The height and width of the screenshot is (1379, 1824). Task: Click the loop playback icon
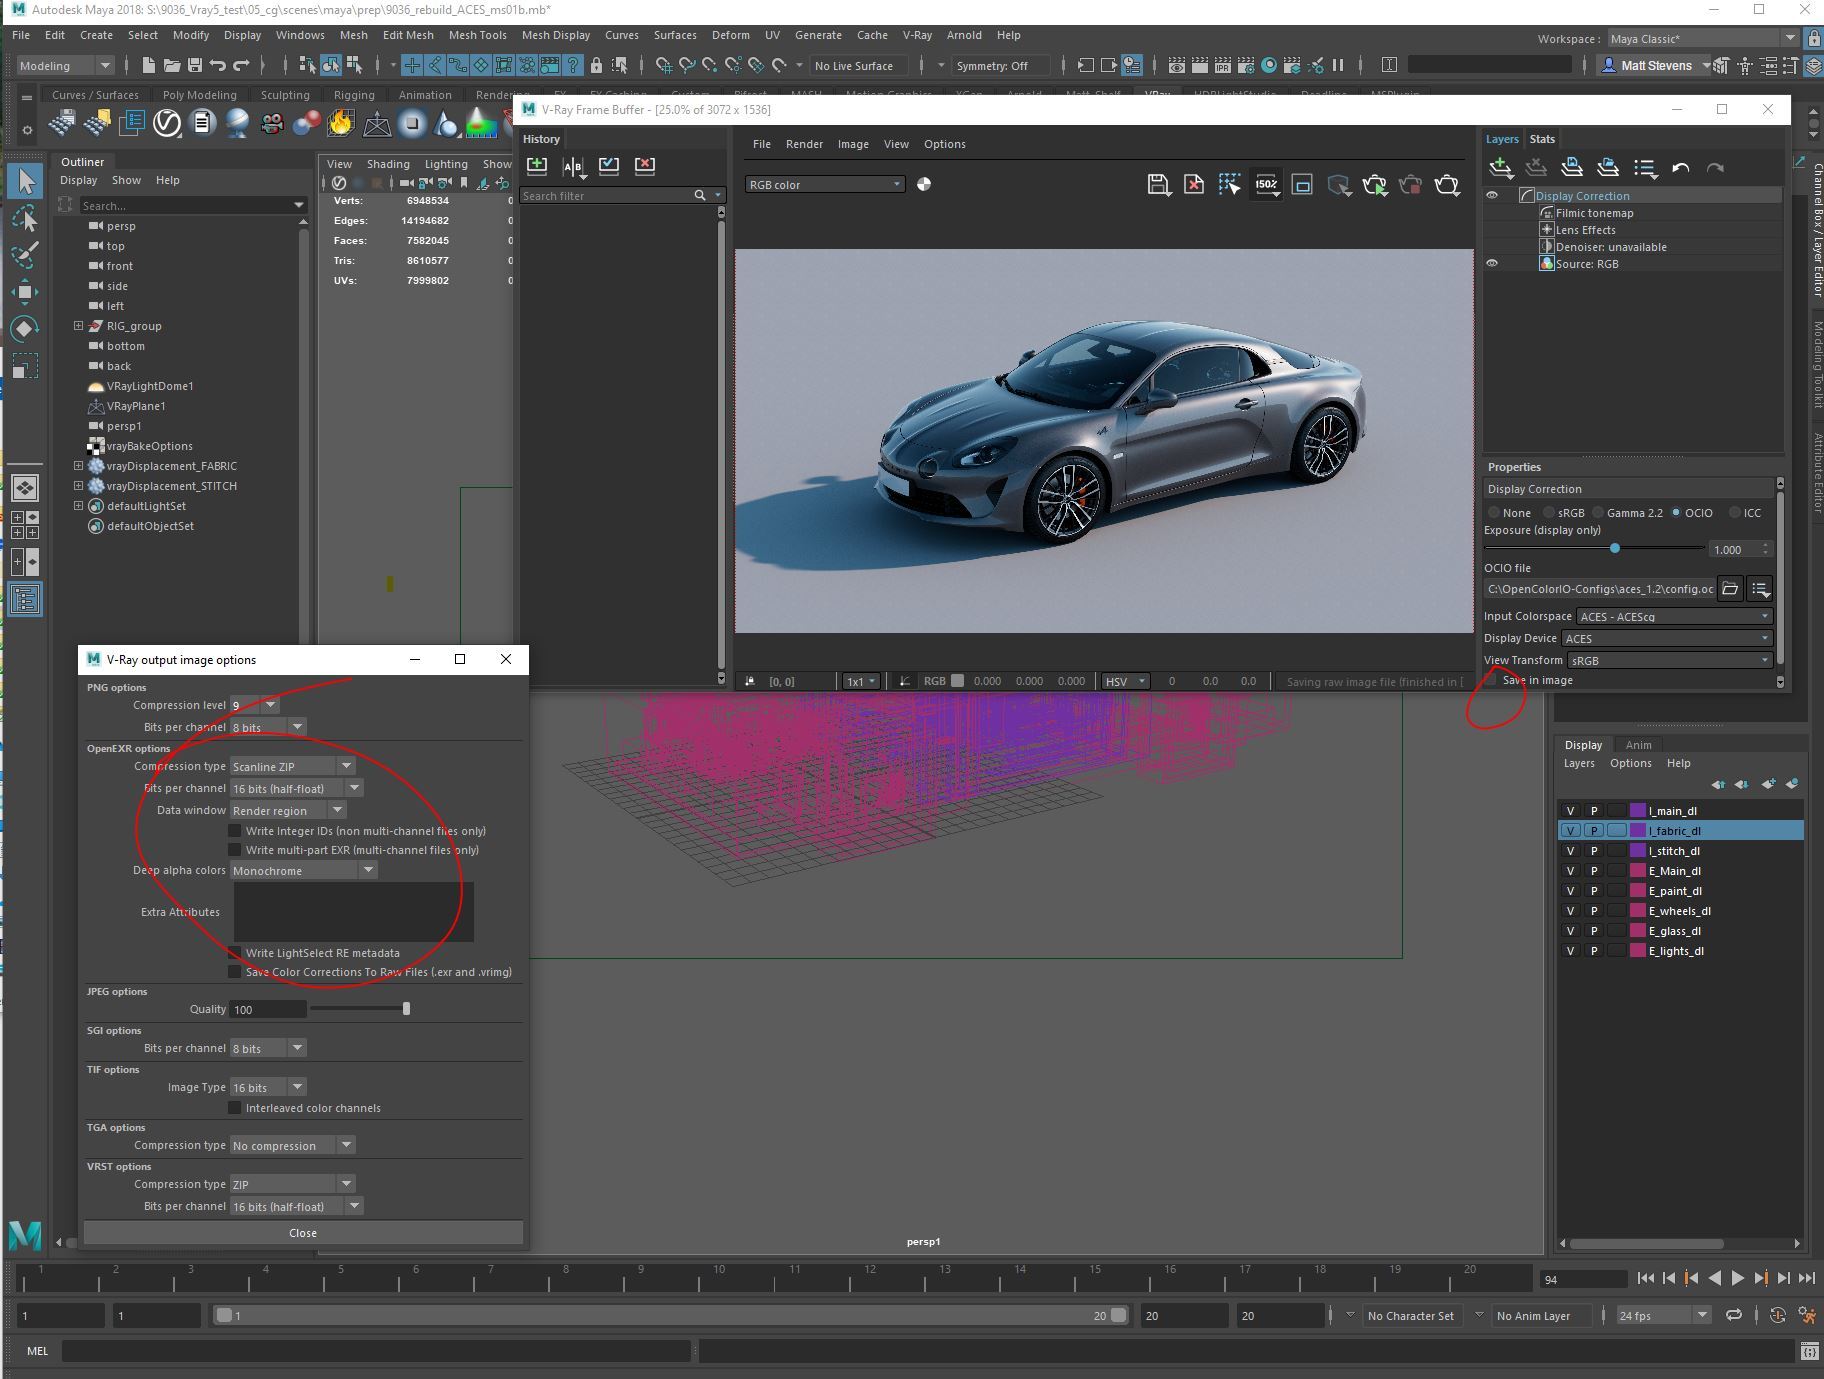(1733, 1316)
